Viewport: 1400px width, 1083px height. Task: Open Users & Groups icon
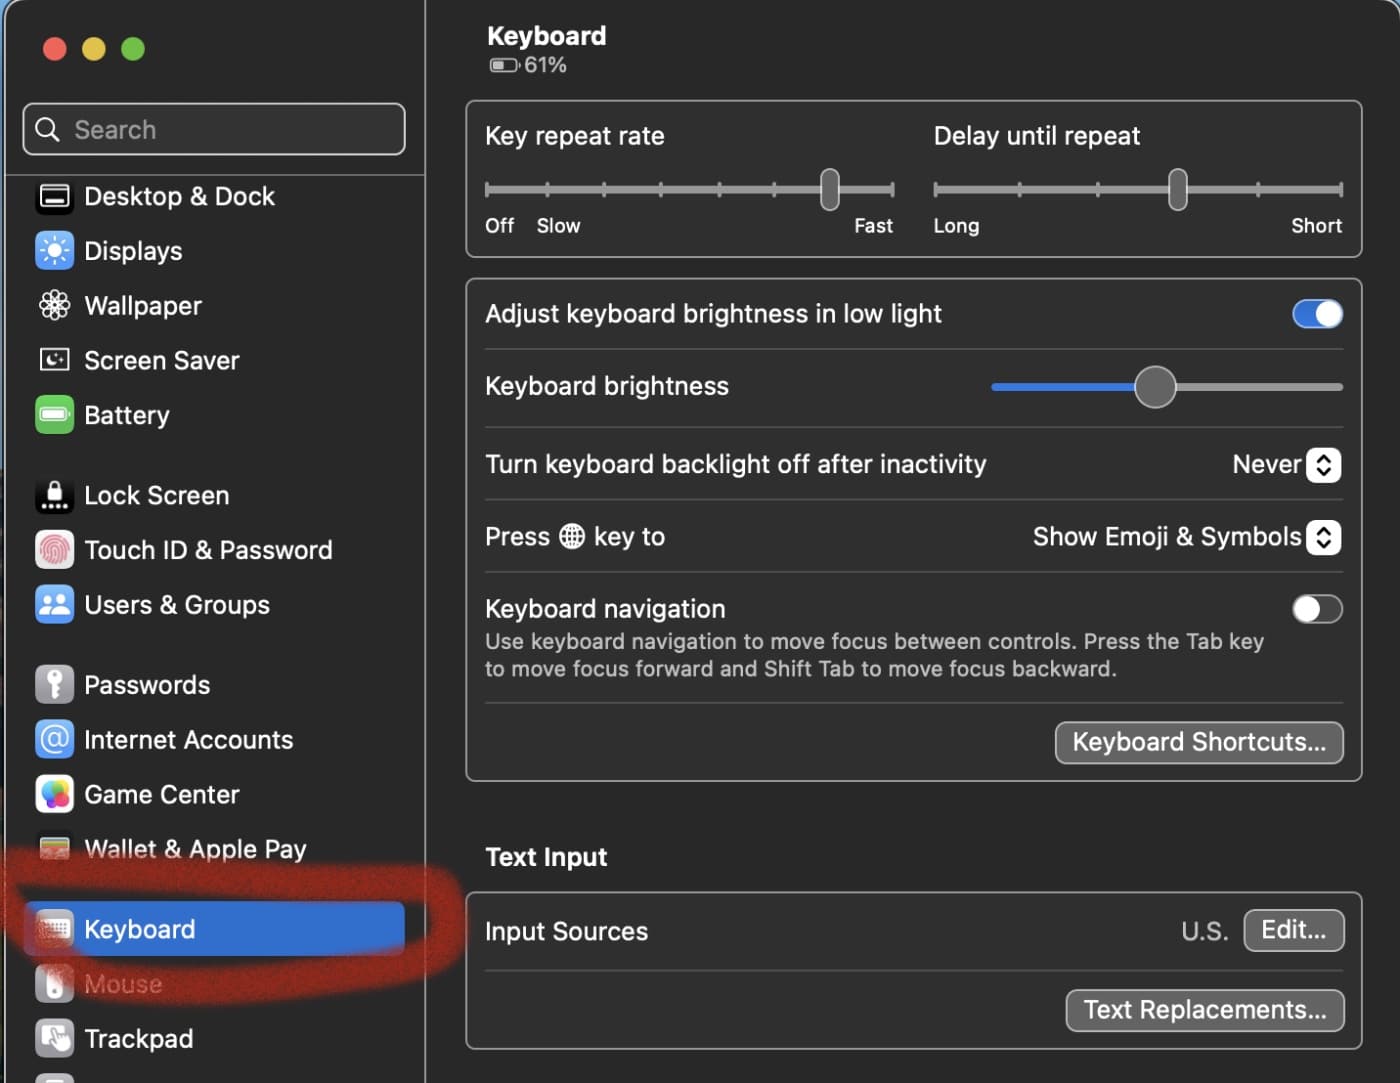(54, 605)
